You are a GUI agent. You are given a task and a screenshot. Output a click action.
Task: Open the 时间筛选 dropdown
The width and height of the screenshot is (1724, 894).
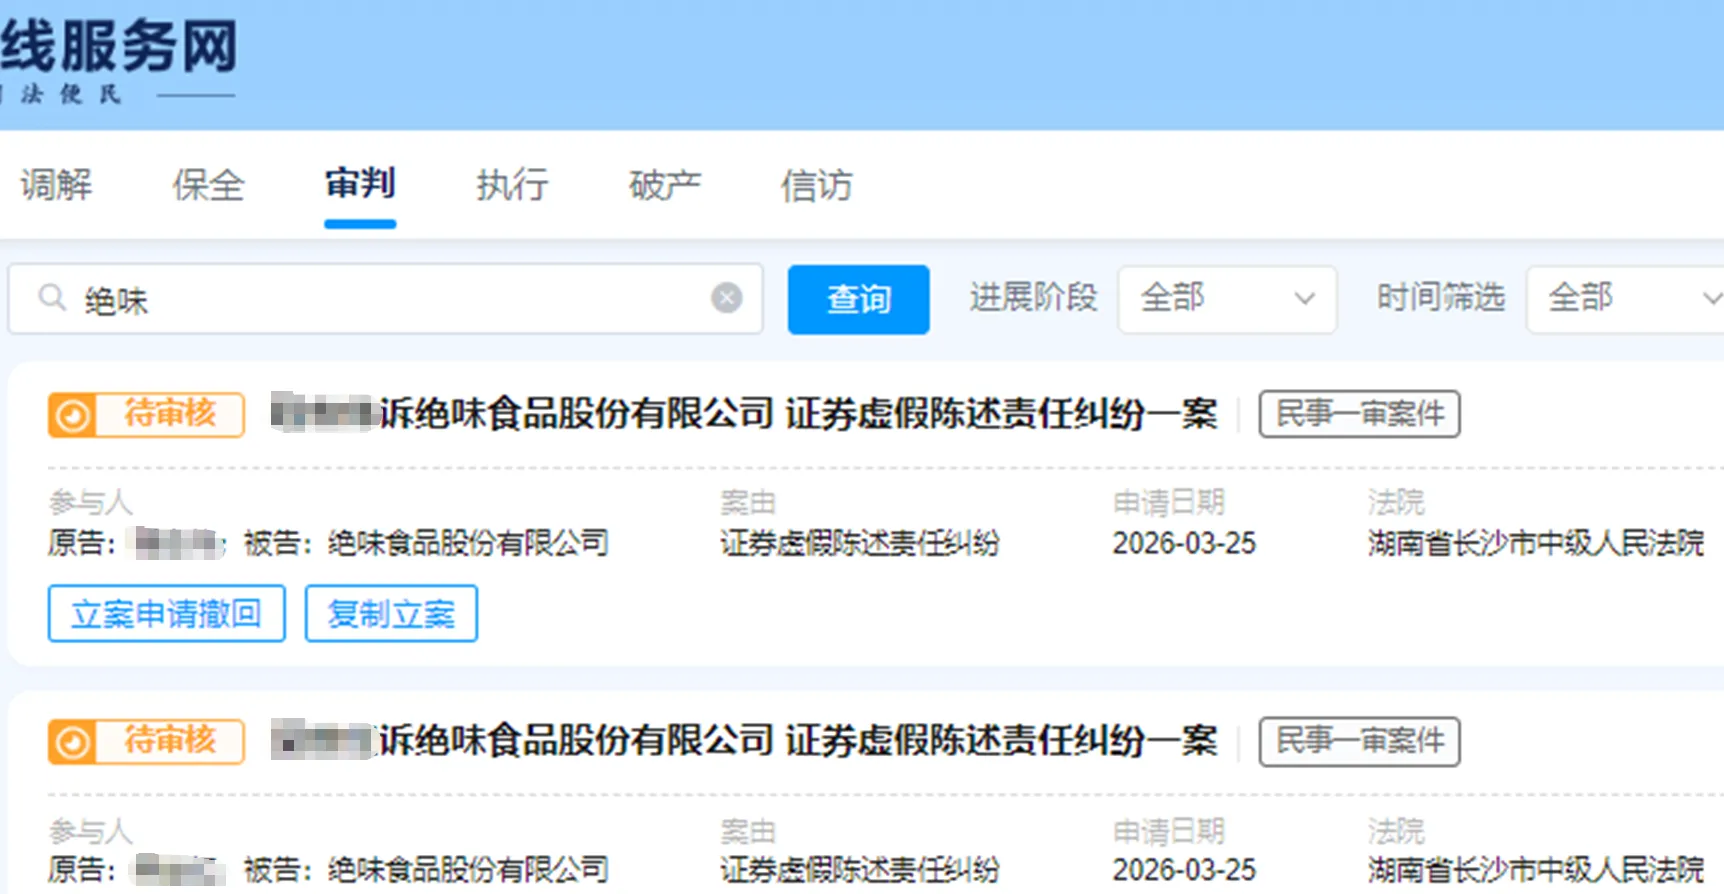click(1625, 299)
